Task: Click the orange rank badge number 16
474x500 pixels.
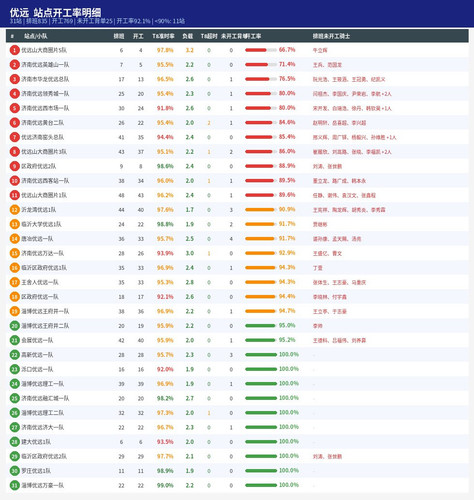Action: [14, 268]
